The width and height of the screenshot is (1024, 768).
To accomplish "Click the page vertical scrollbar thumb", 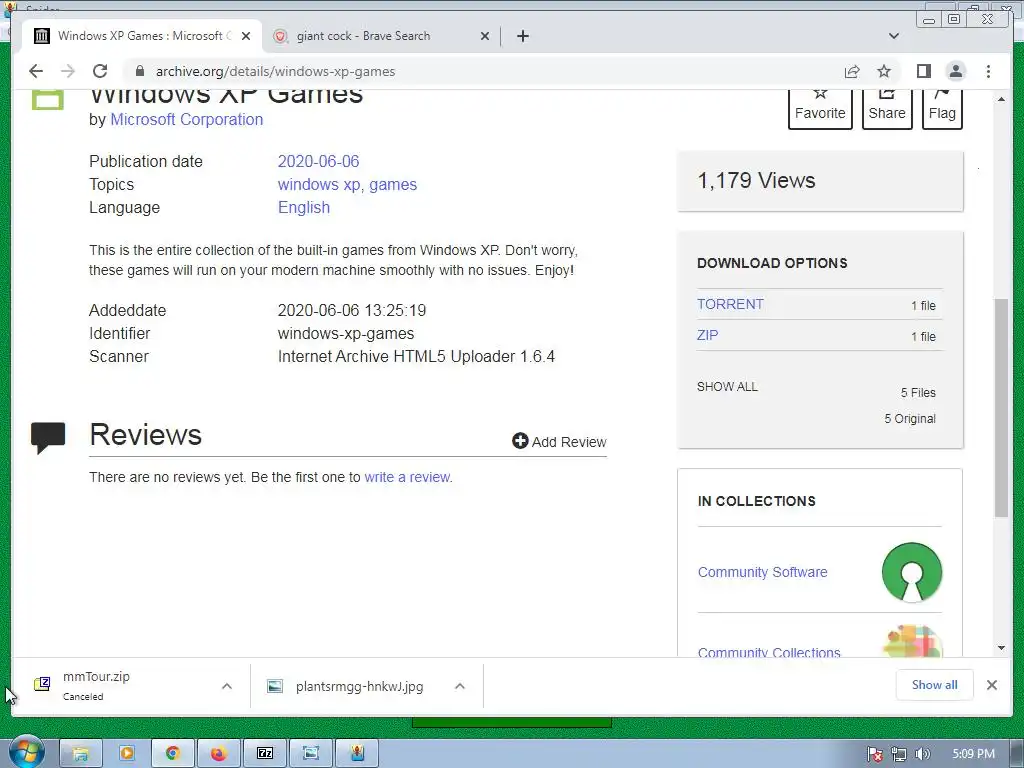I will pos(1001,408).
